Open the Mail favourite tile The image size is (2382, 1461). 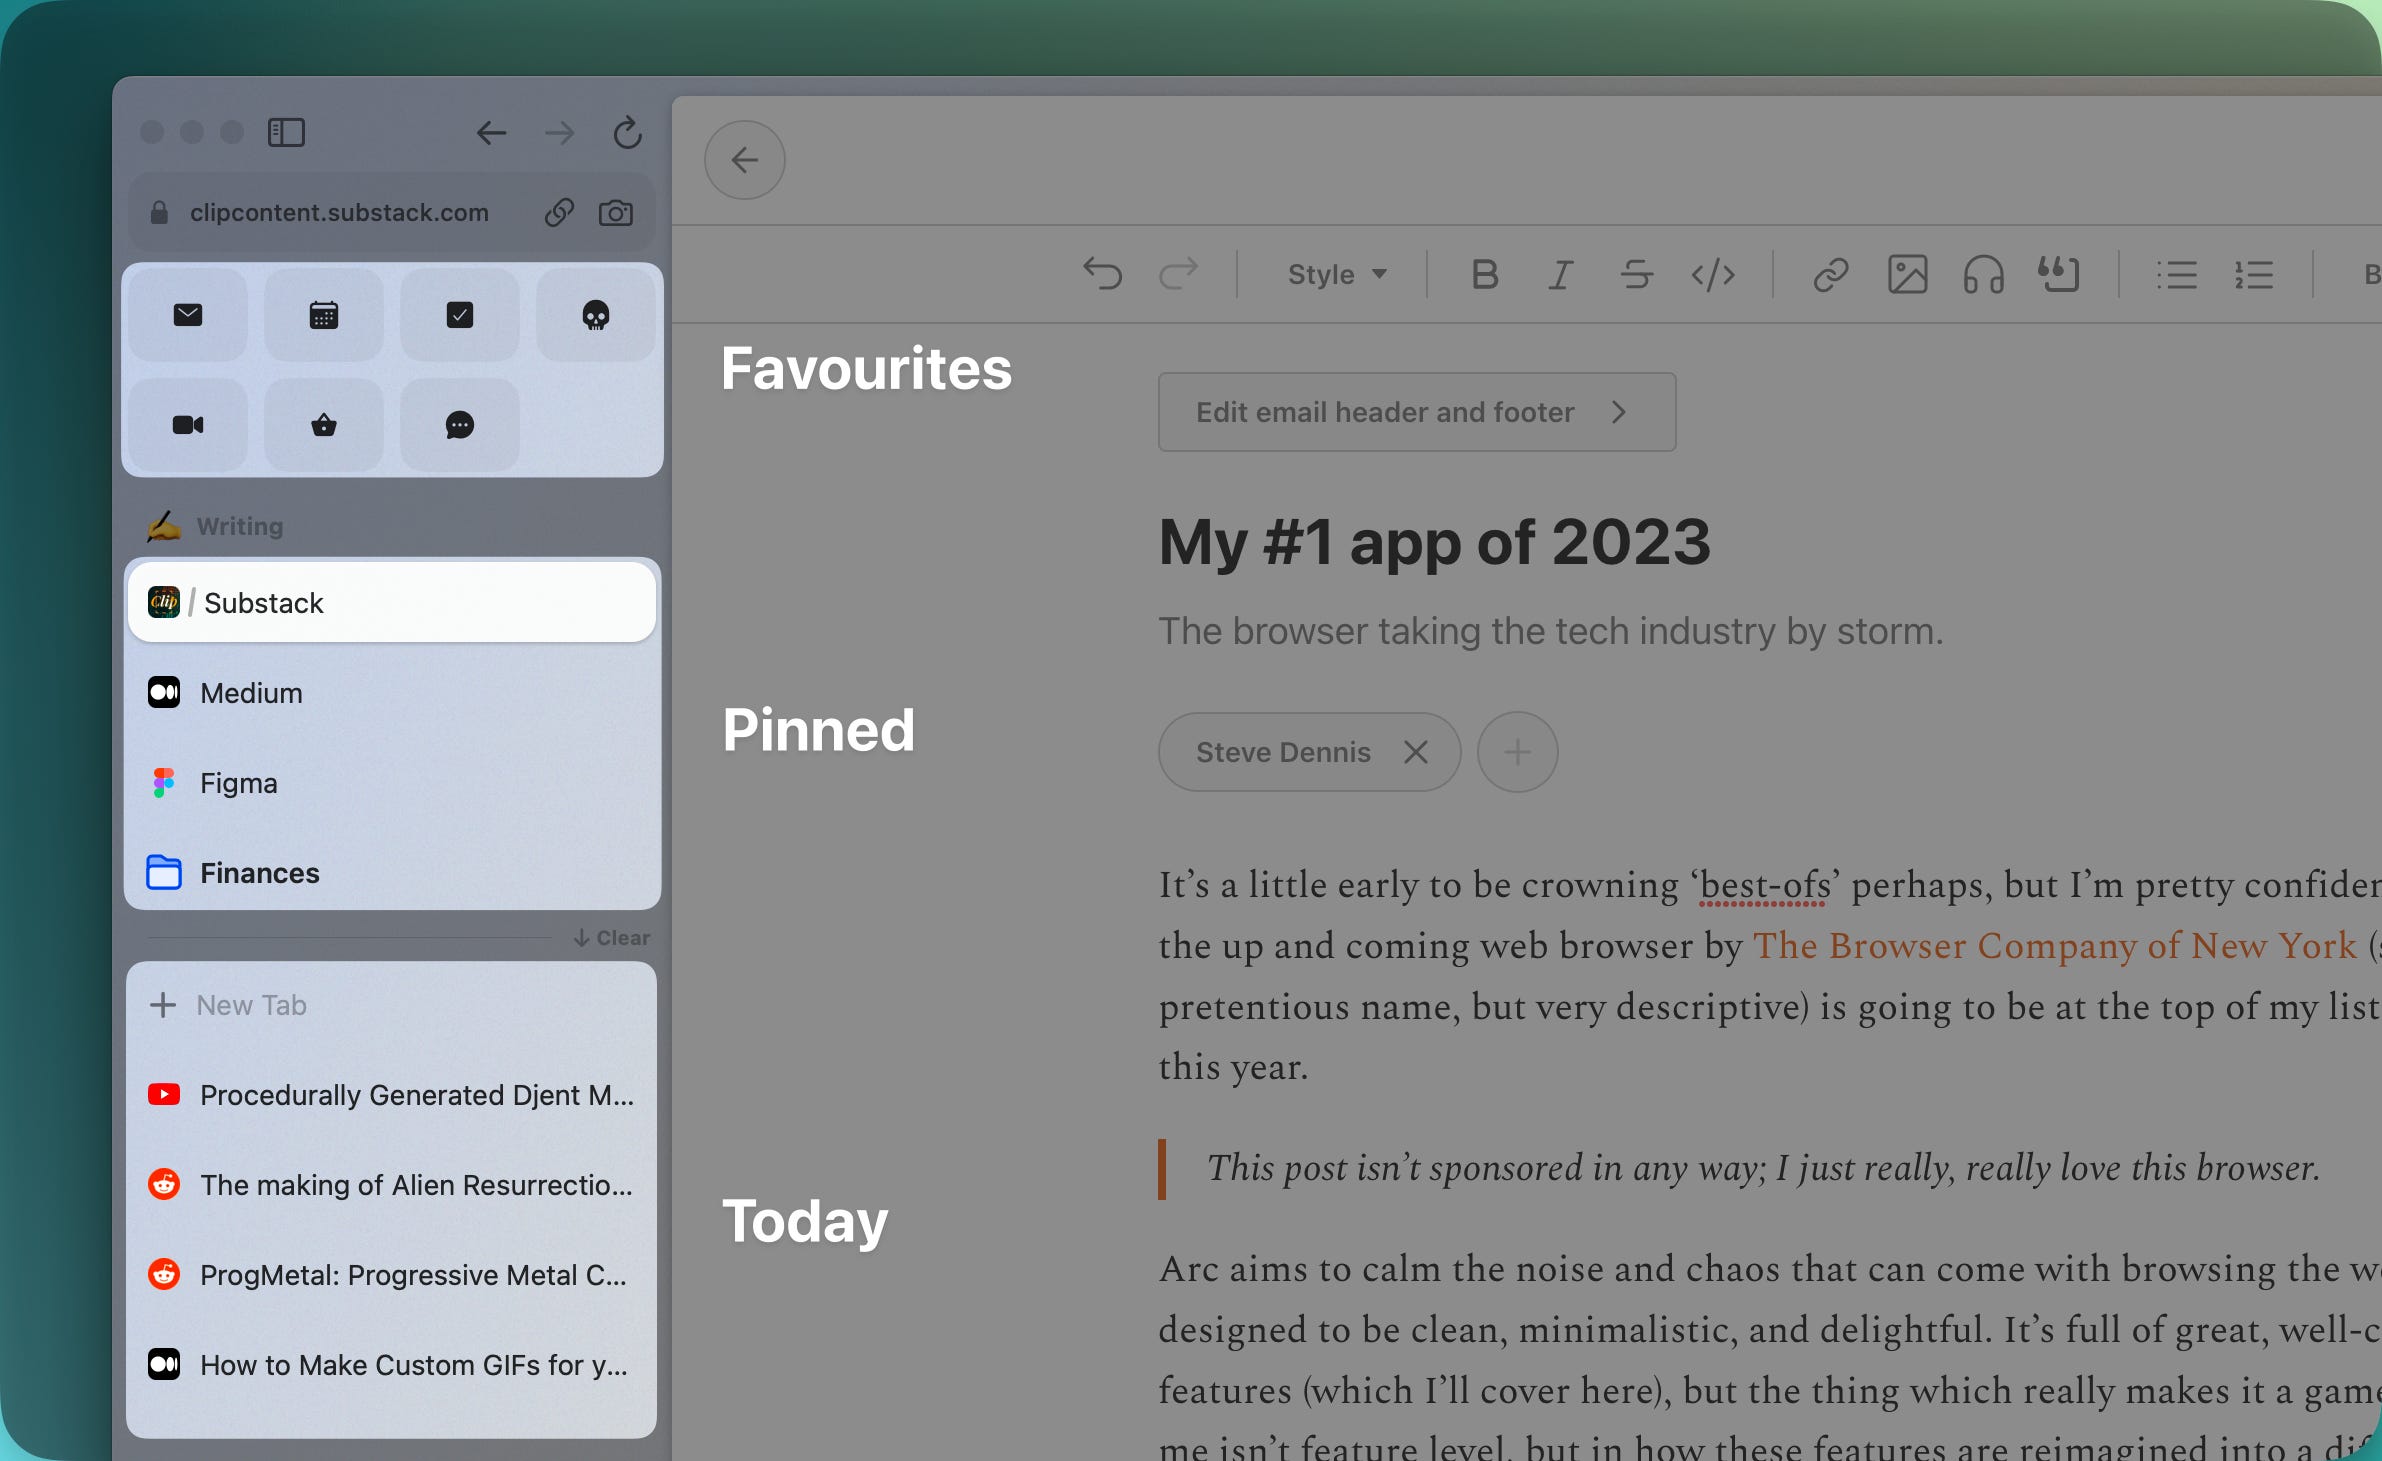click(188, 315)
